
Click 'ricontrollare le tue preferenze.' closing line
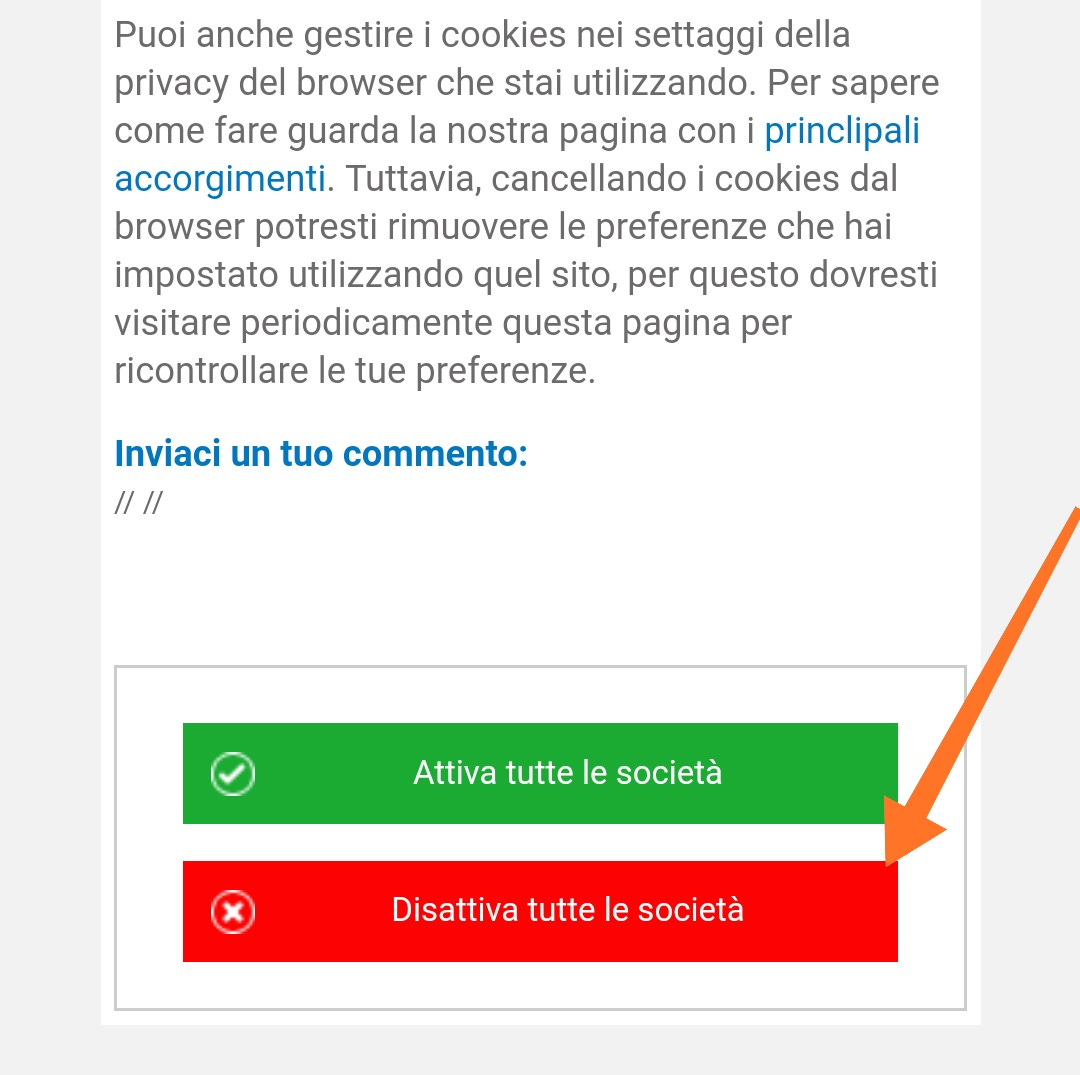coord(355,370)
